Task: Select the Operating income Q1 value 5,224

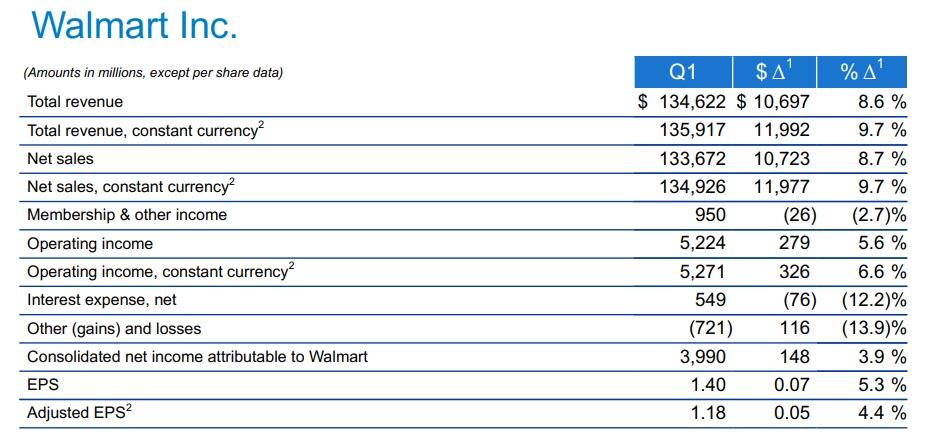Action: coord(703,243)
